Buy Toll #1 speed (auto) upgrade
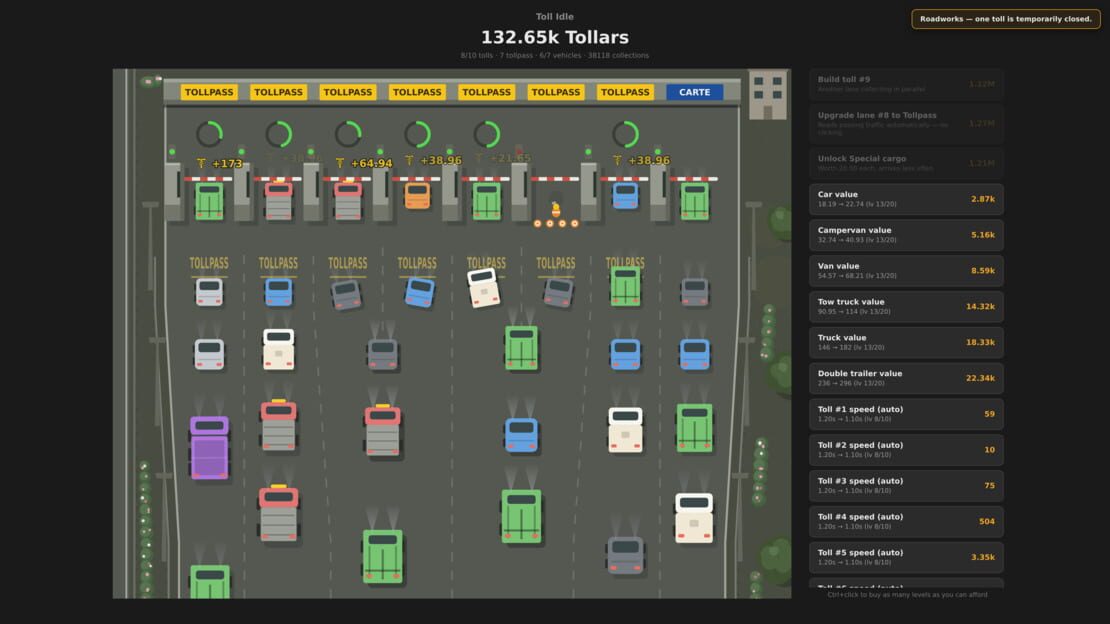The height and width of the screenshot is (624, 1110). click(906, 414)
